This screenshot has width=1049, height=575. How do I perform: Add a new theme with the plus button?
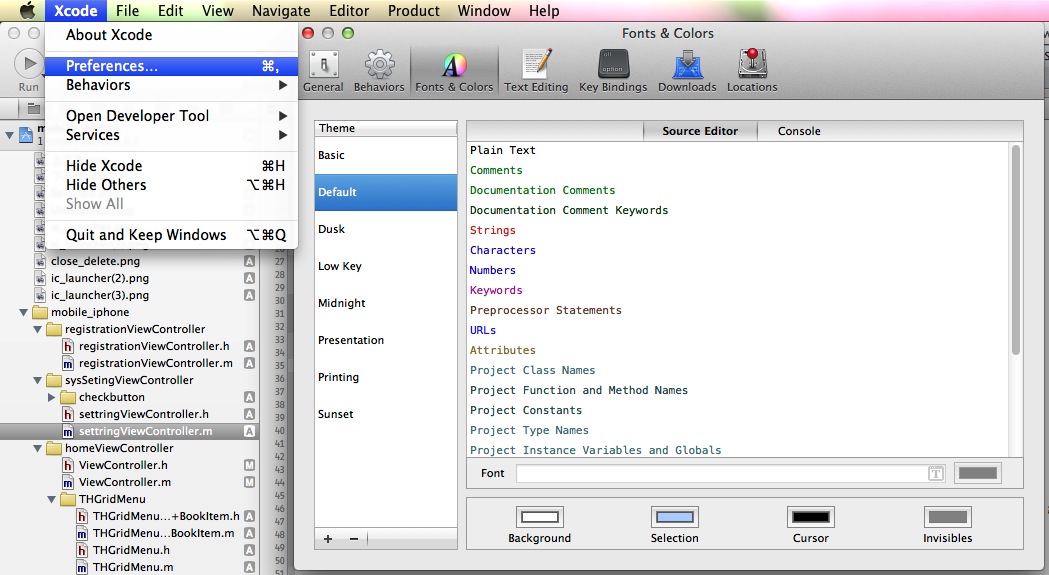pos(328,539)
